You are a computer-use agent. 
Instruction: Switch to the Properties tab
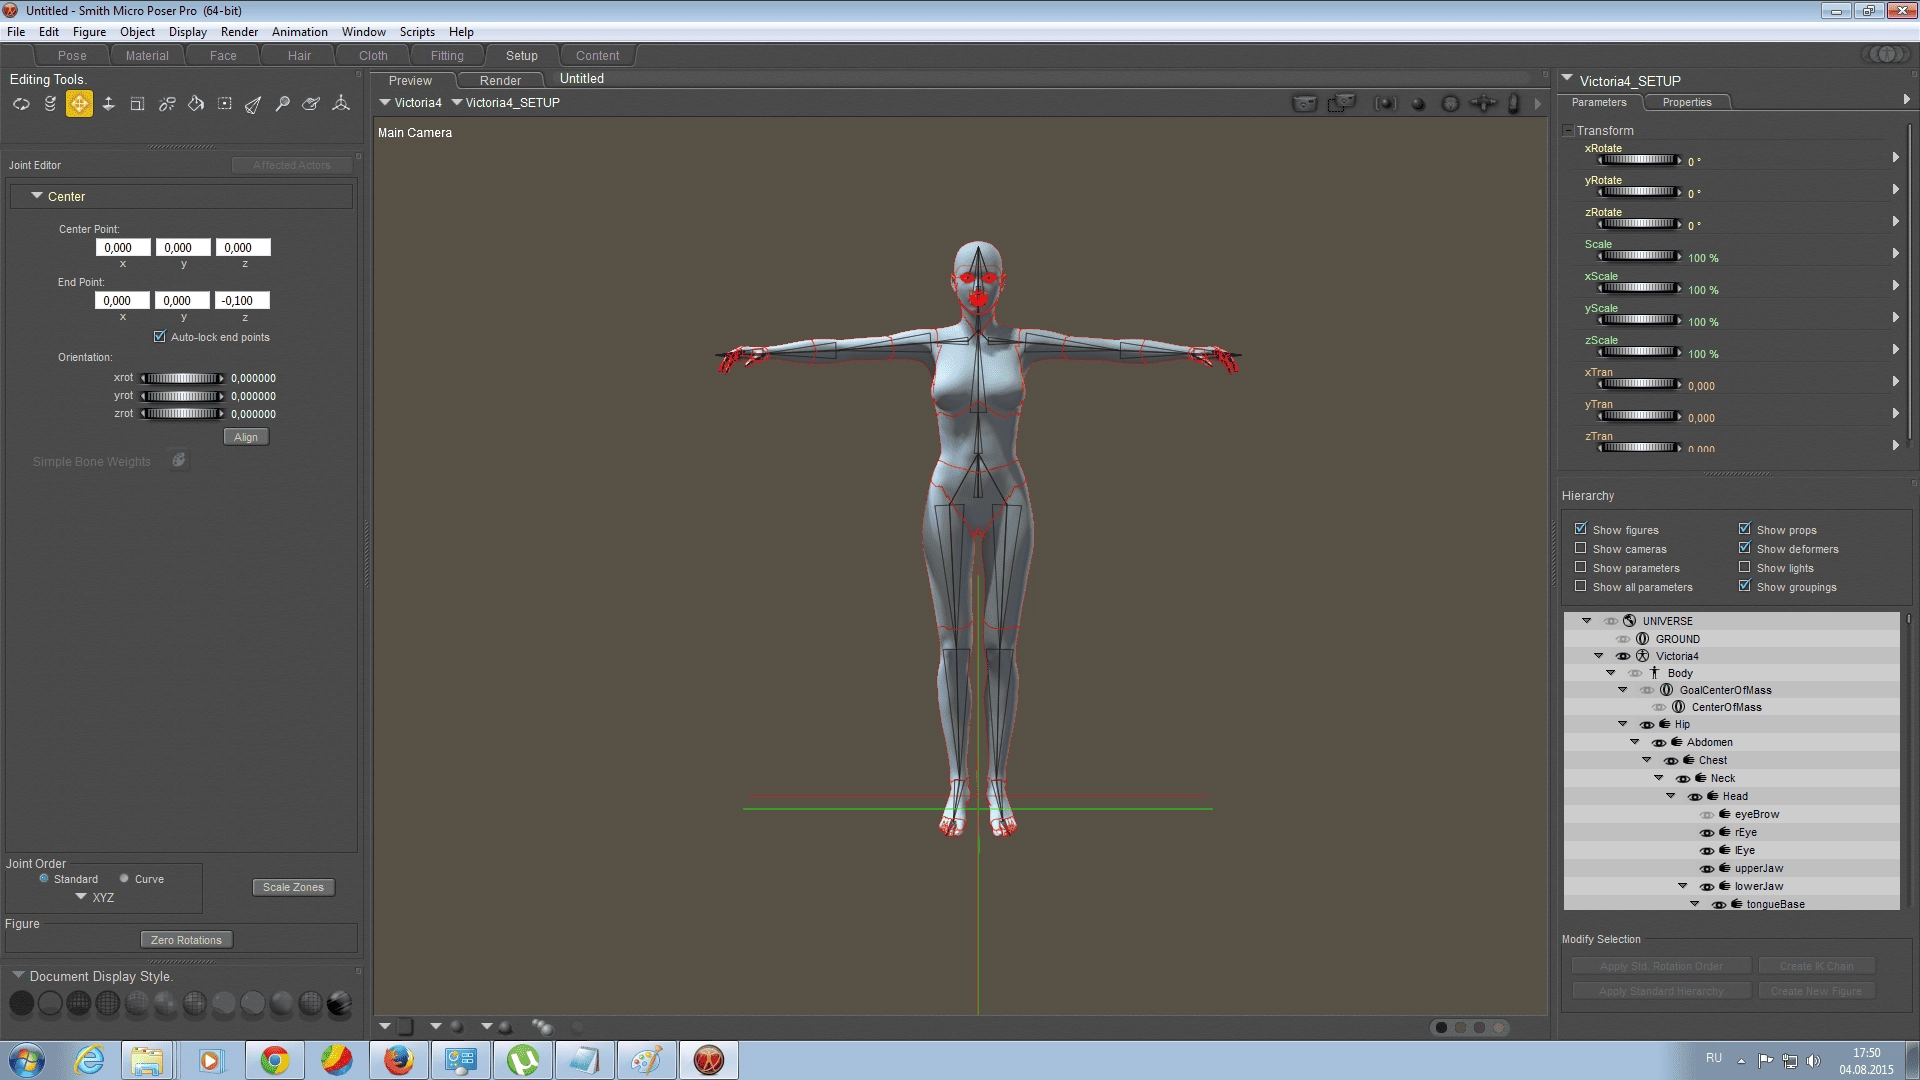(1687, 102)
